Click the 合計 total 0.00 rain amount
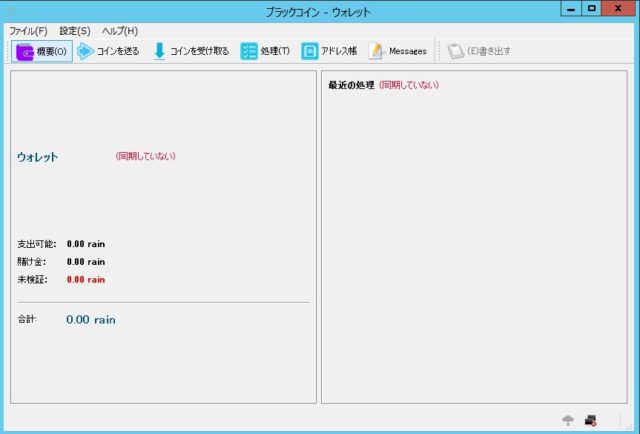 click(91, 320)
